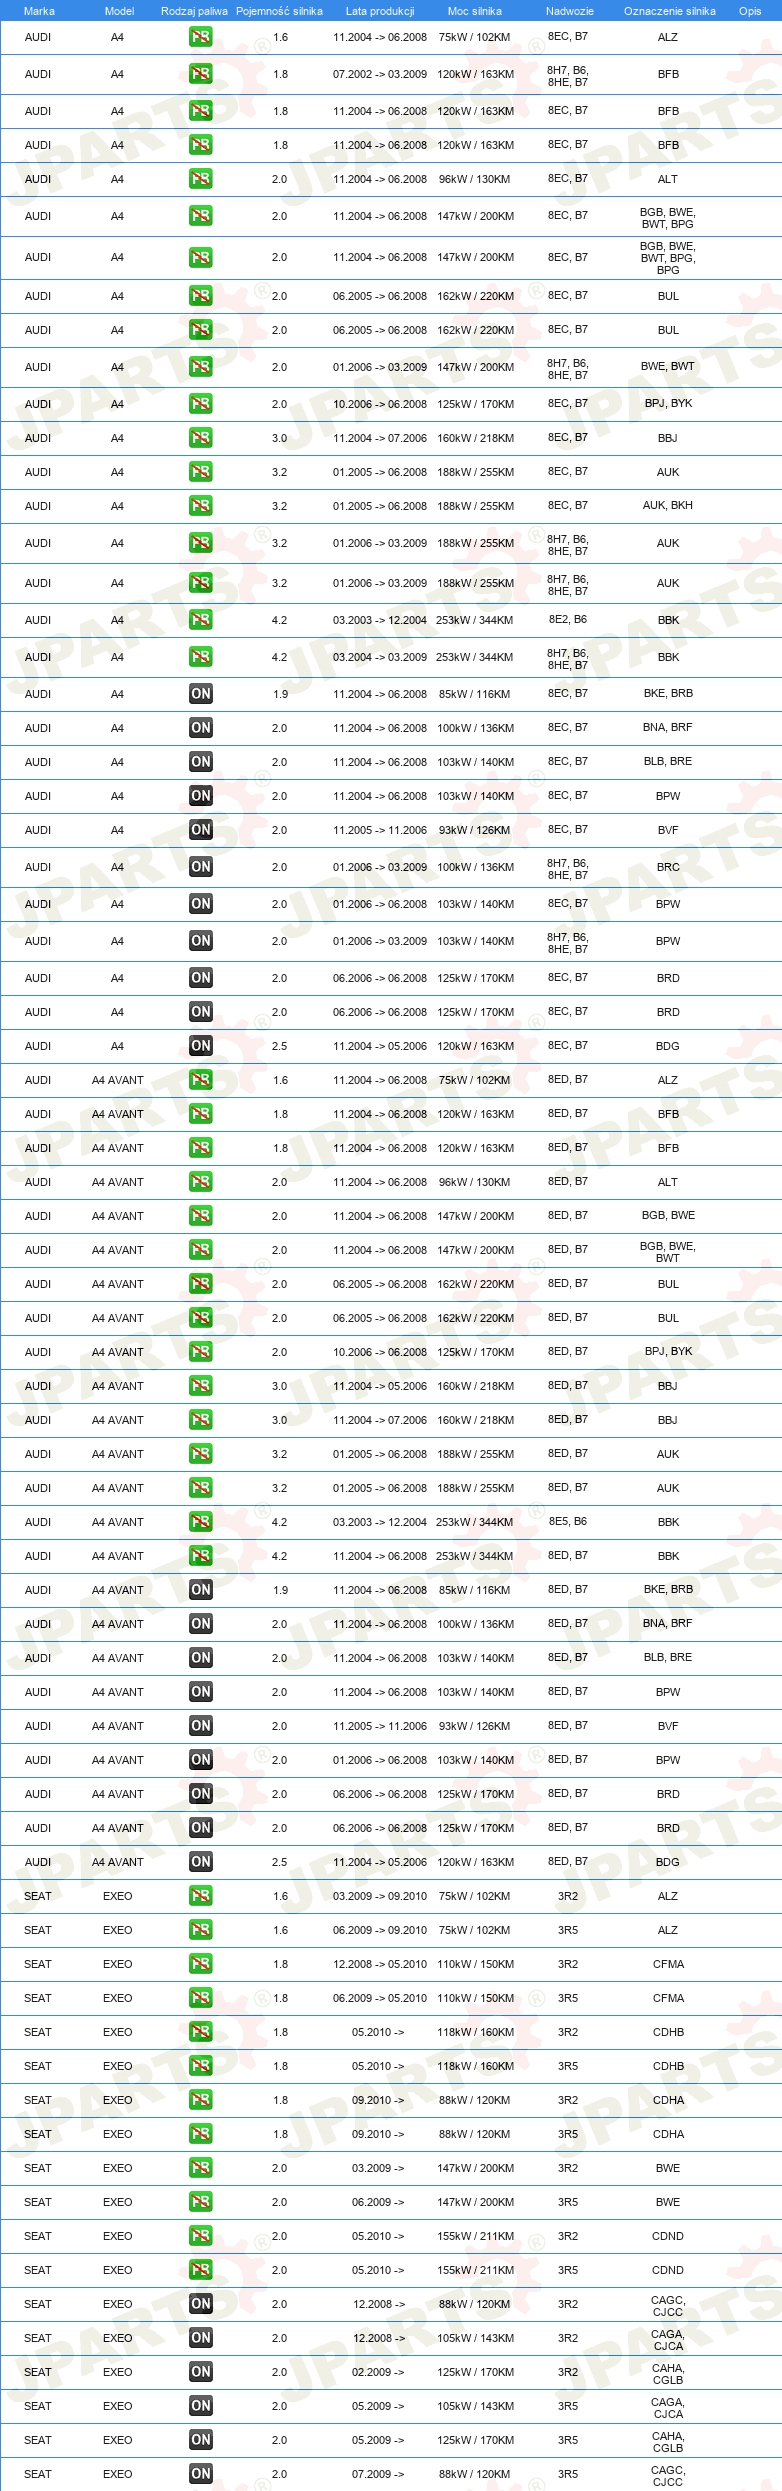
Task: Click the petrol icon in A4 Avant BGB, BWE, BWT row
Action: point(200,1250)
